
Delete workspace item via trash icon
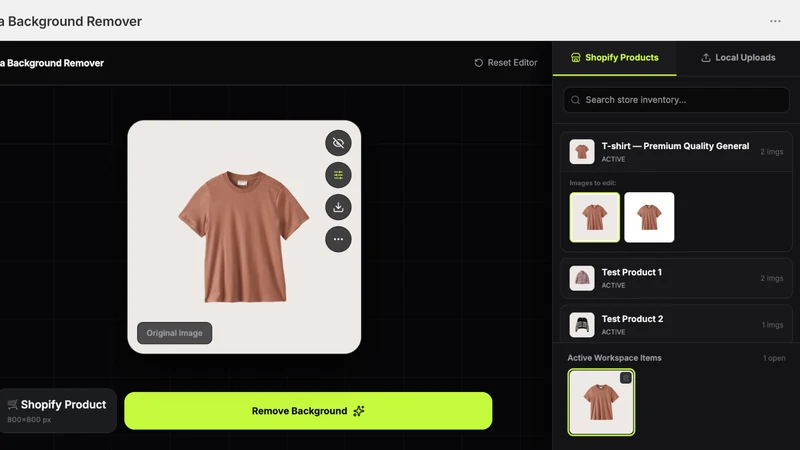626,378
